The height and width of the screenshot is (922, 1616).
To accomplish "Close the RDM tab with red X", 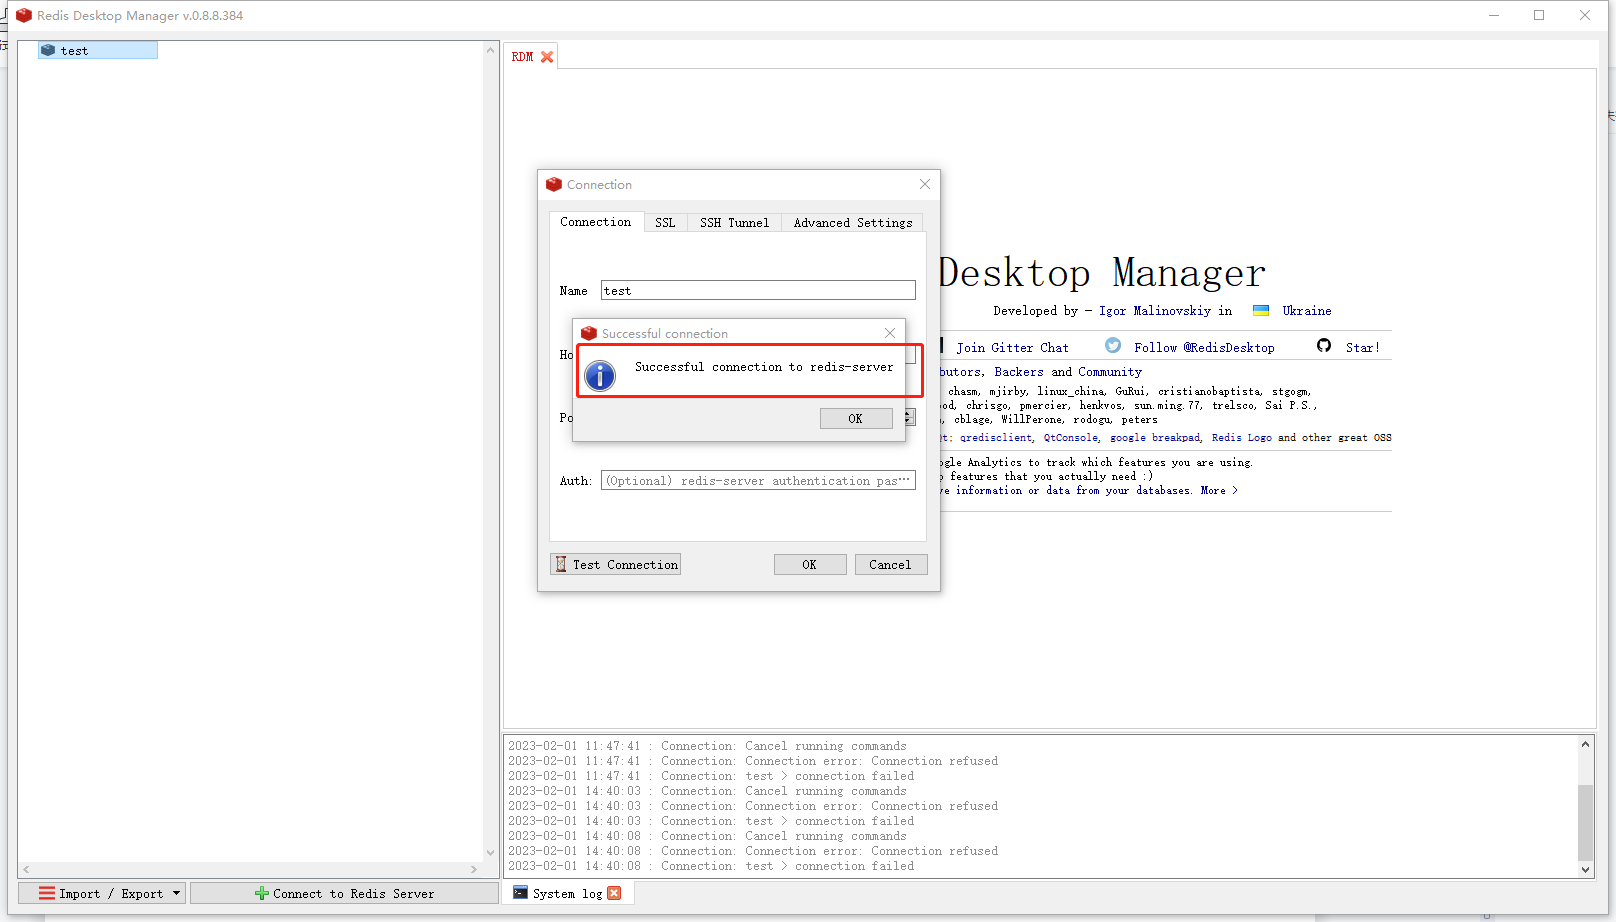I will pyautogui.click(x=547, y=57).
